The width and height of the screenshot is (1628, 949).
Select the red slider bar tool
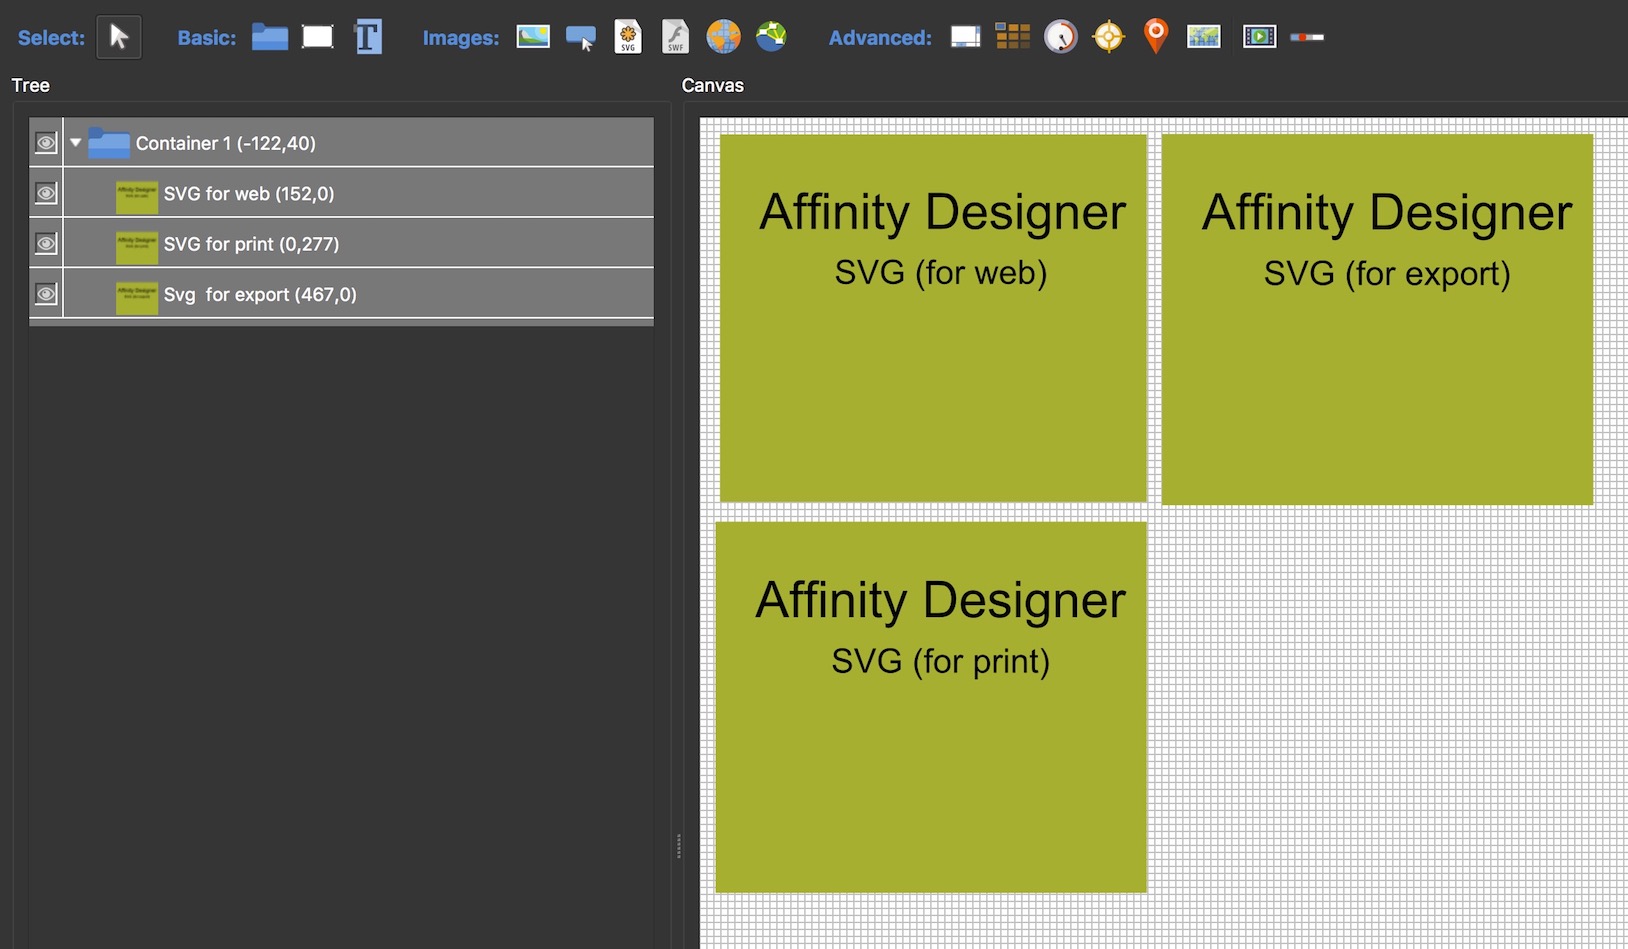(x=1307, y=37)
